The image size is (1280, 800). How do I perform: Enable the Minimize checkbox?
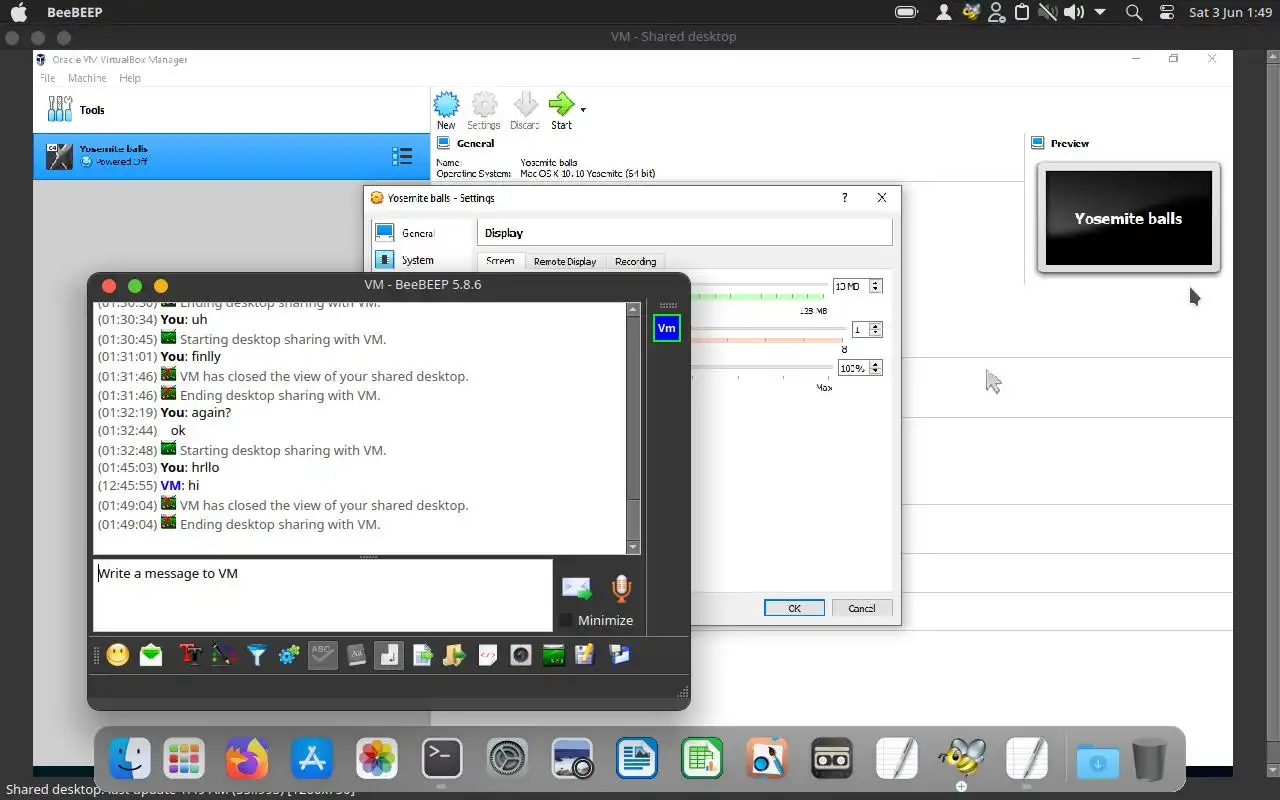pyautogui.click(x=566, y=620)
